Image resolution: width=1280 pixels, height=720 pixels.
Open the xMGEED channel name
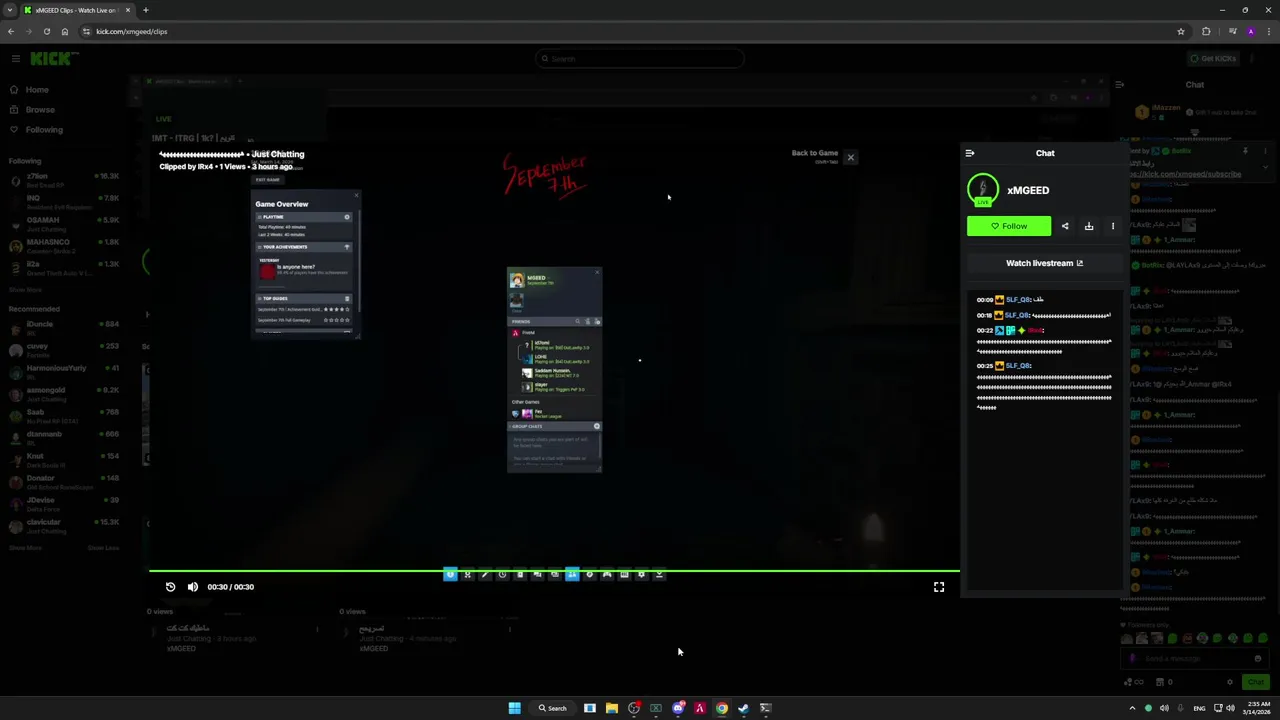coord(1028,190)
